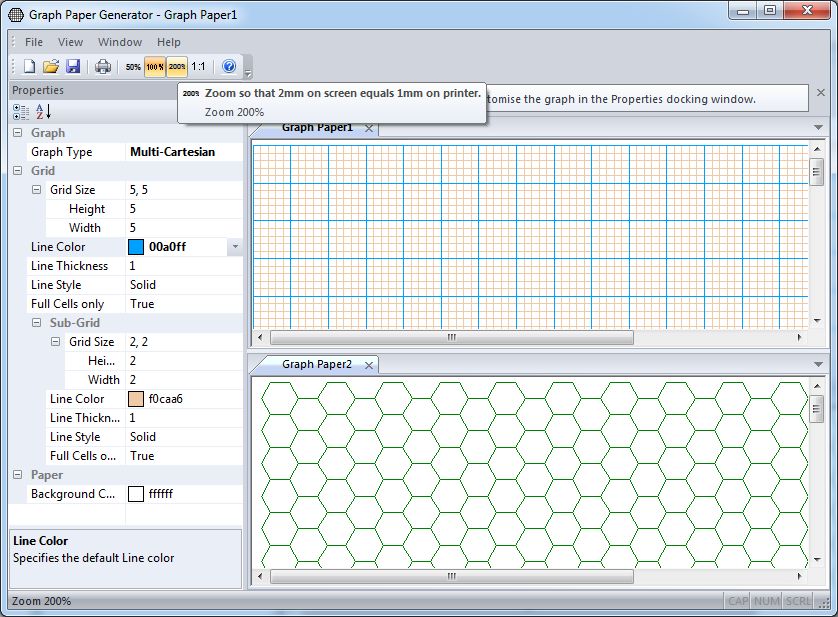Open help with the blue question mark icon
The image size is (838, 617).
(229, 67)
